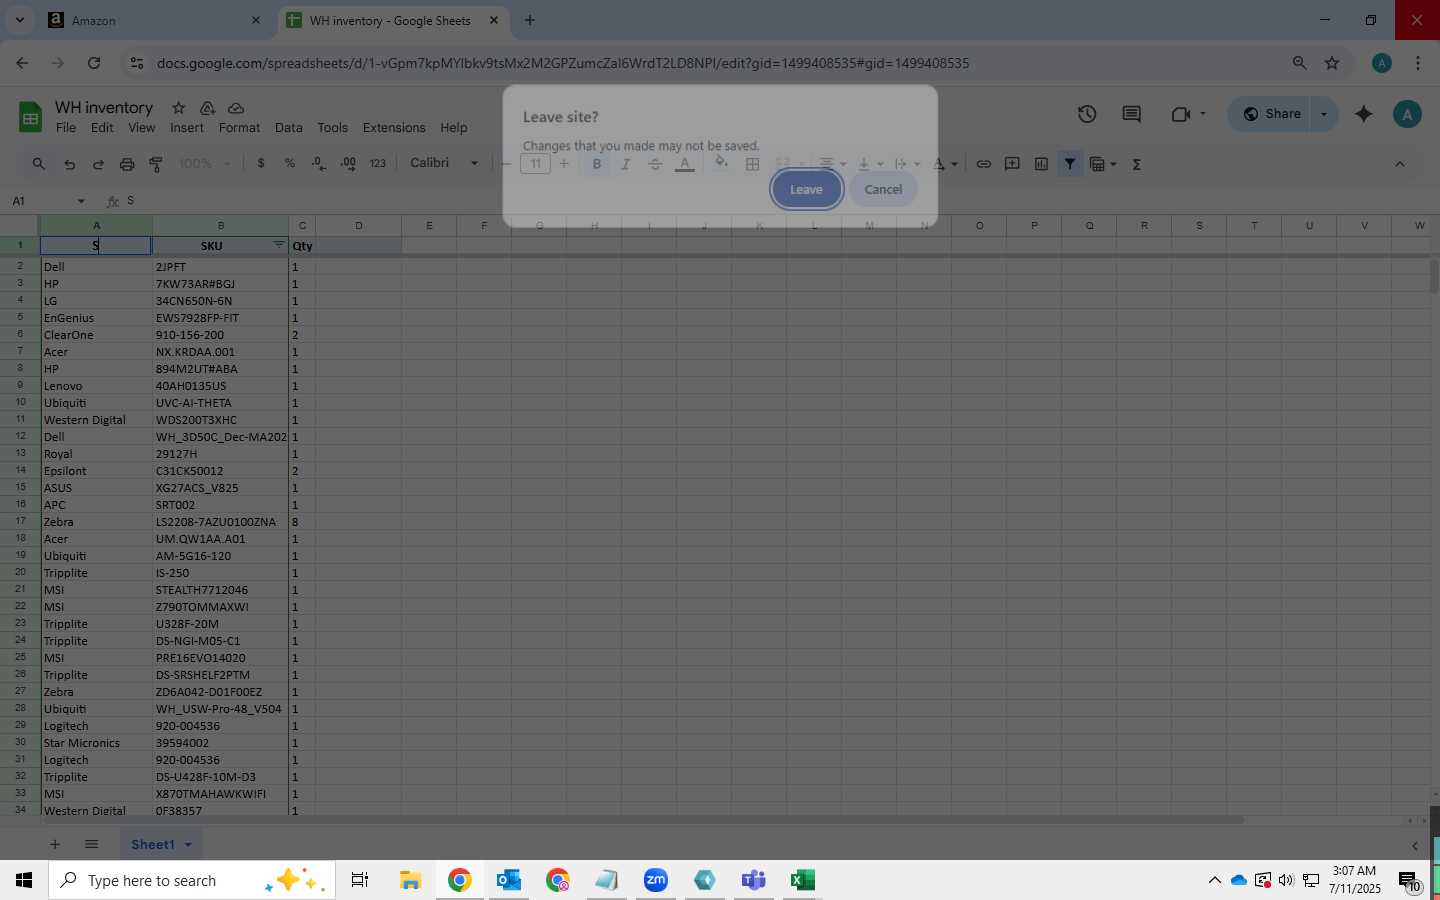This screenshot has height=900, width=1440.
Task: Open text rotation dropdown
Action: coord(907,164)
